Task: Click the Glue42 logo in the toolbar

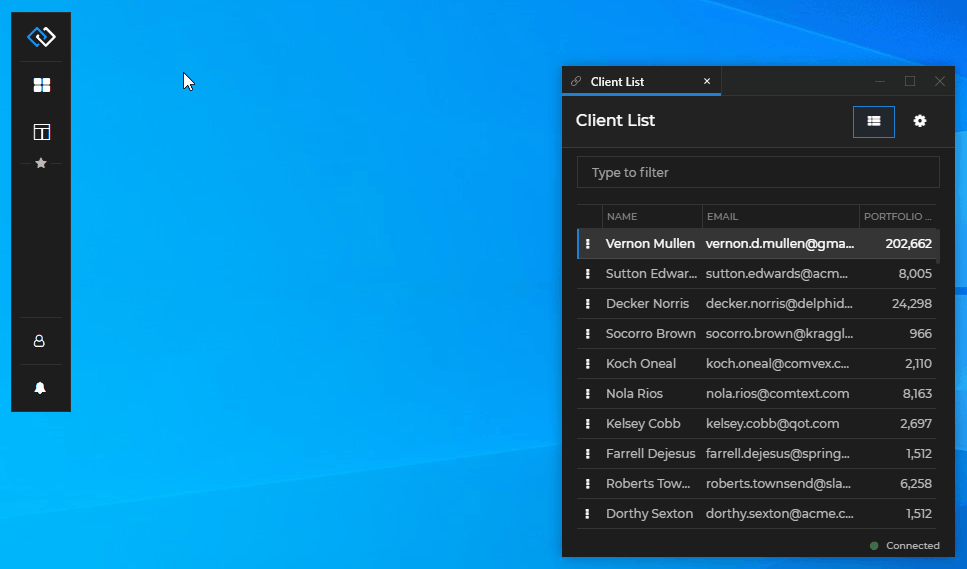Action: [41, 37]
